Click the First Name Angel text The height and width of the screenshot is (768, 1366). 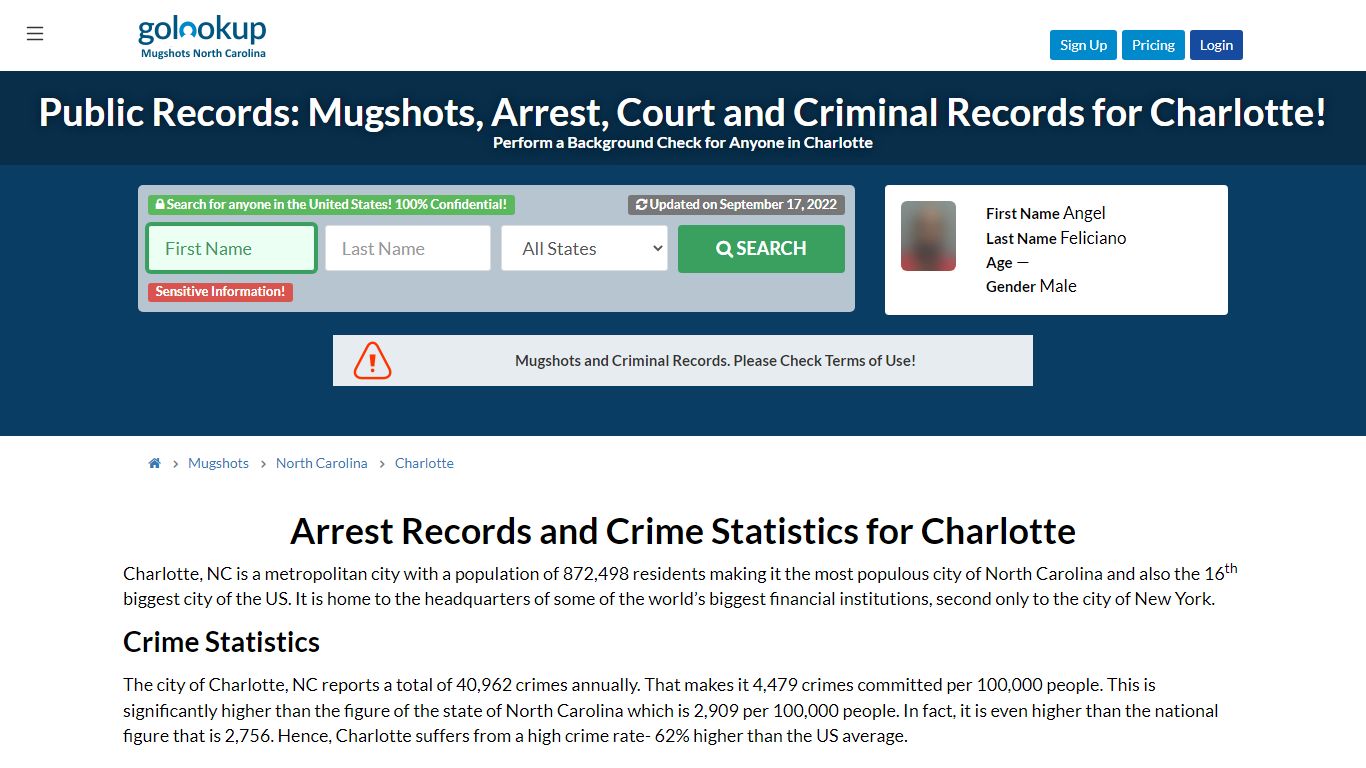tap(1046, 213)
